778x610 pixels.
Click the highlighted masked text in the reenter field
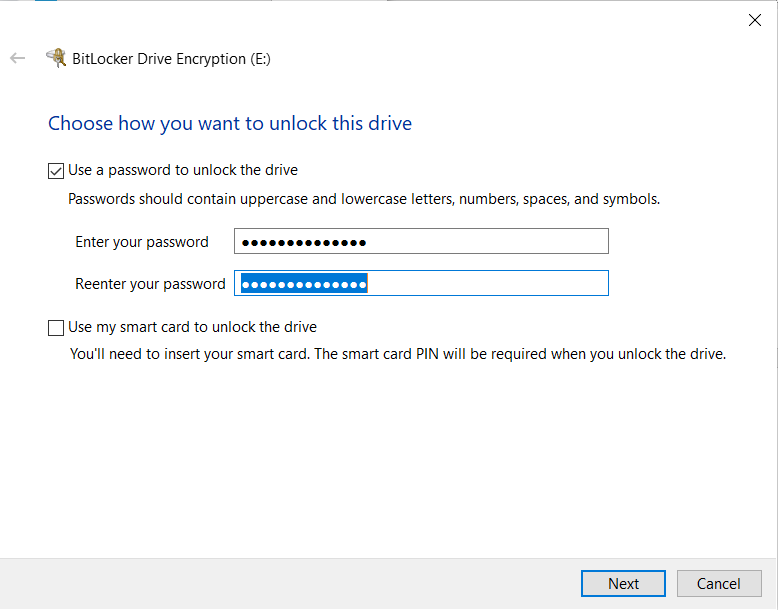click(304, 284)
